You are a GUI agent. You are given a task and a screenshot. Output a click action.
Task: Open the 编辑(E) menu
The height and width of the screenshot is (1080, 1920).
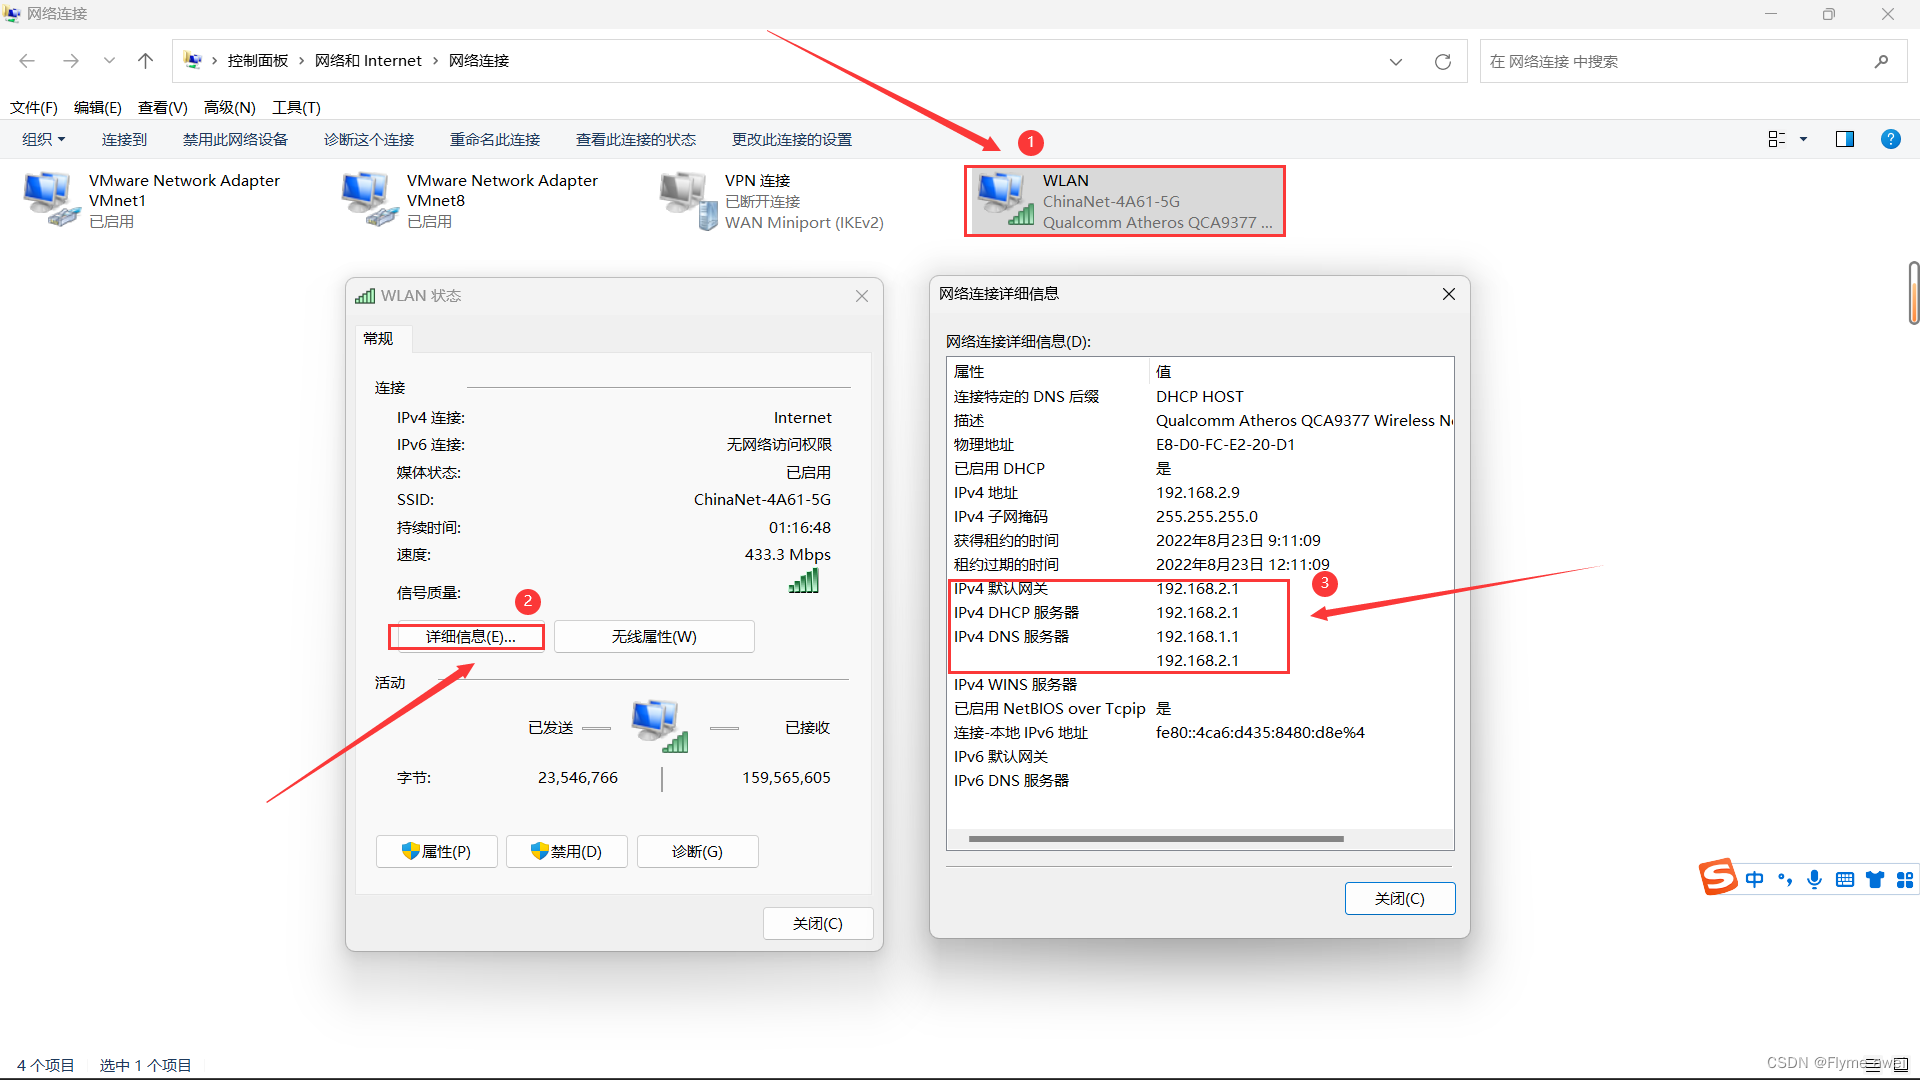pyautogui.click(x=98, y=107)
